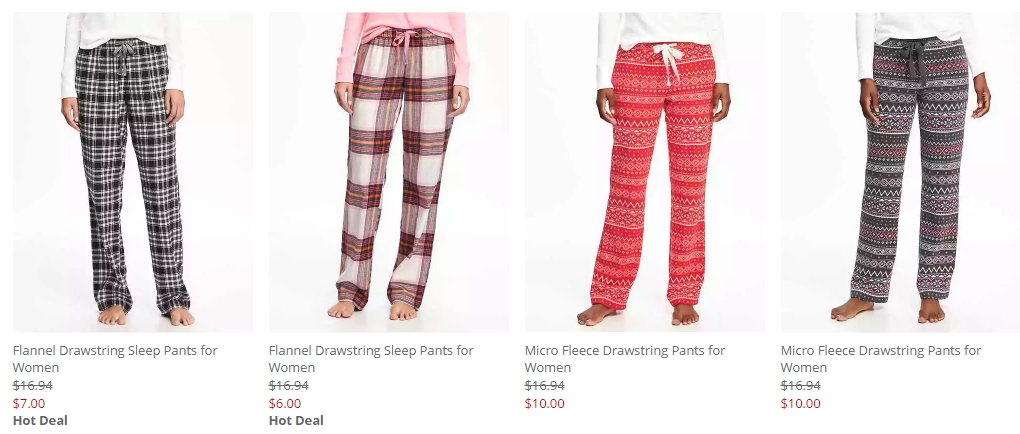The image size is (1020, 434).
Task: Open the red patterned micro fleece pants image
Action: coord(645,172)
